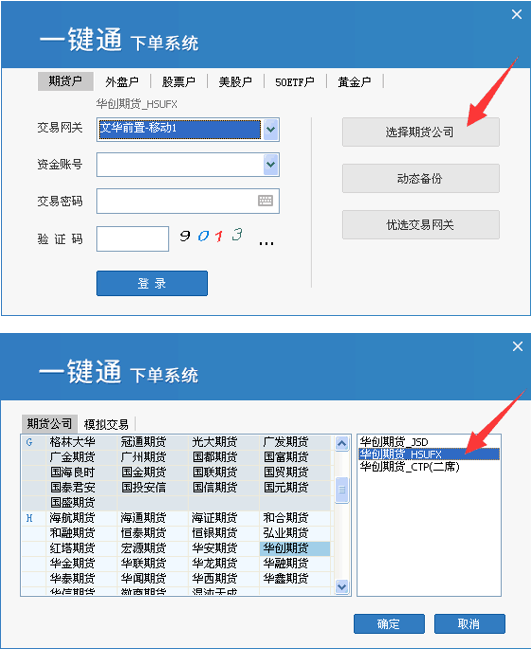Expand the 交易网关 dropdown arrow
Viewport: 531px width, 649px height.
[271, 130]
